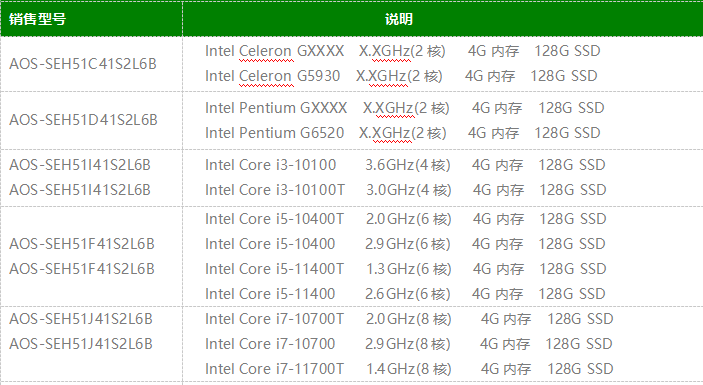Screen dimensions: 703x385
Task: Click the Intel Core i7-10700T line
Action: [x=409, y=319]
